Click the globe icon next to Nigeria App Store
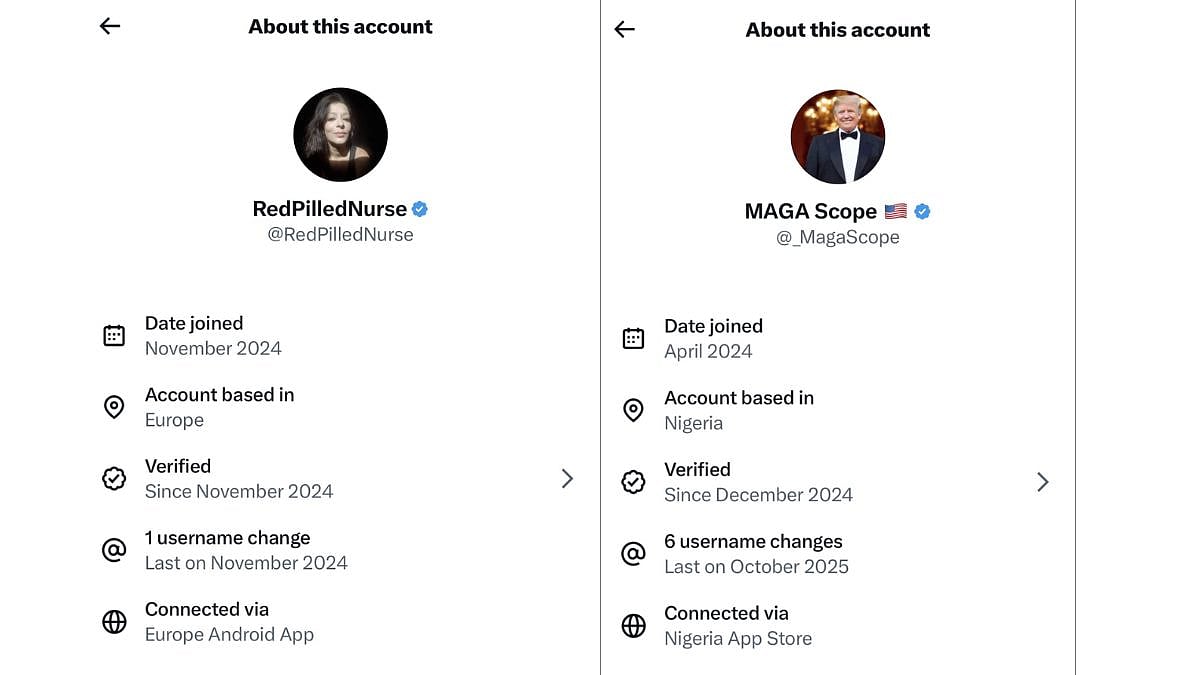Image resolution: width=1200 pixels, height=675 pixels. [x=633, y=625]
